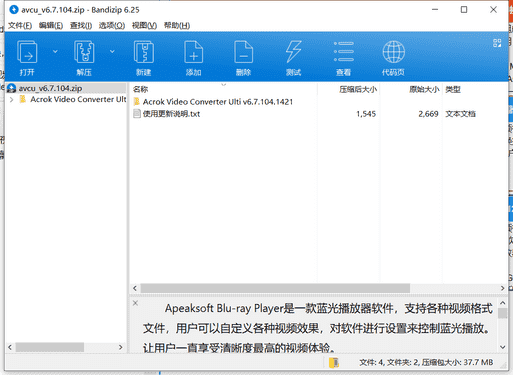This screenshot has width=513, height=375.
Task: Click the Test (测试) archive icon
Action: point(293,52)
